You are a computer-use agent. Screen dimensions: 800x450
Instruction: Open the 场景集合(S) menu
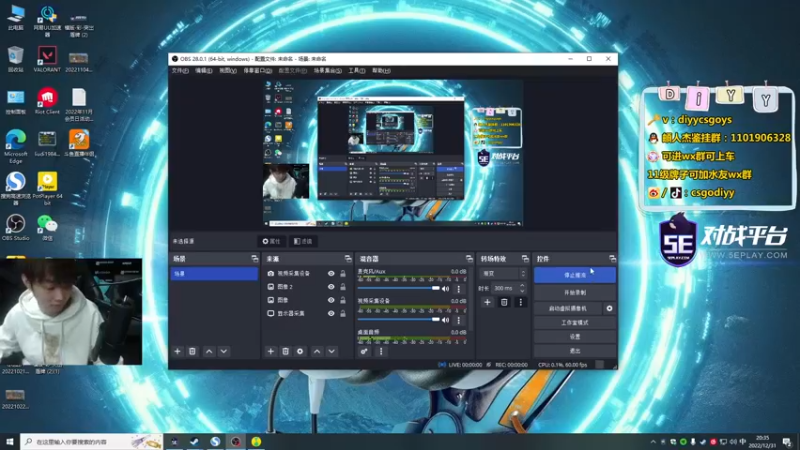point(328,70)
